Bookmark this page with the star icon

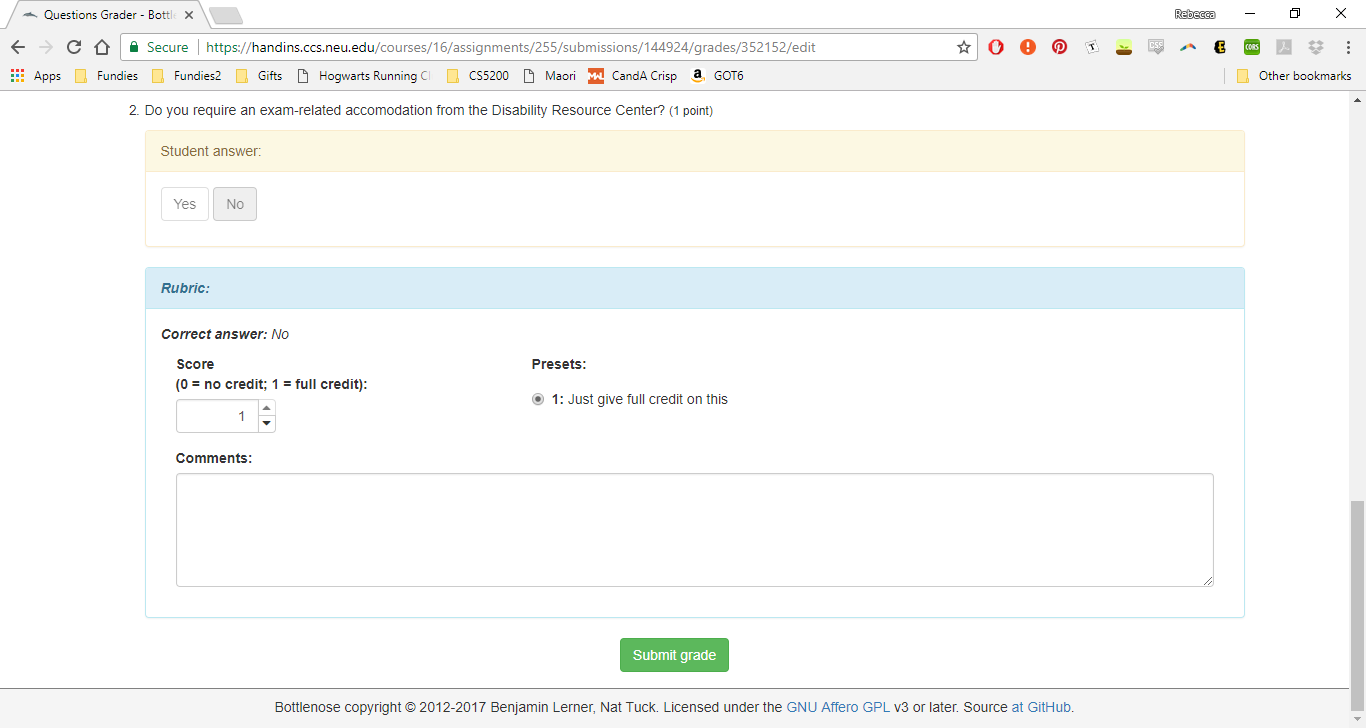[964, 47]
